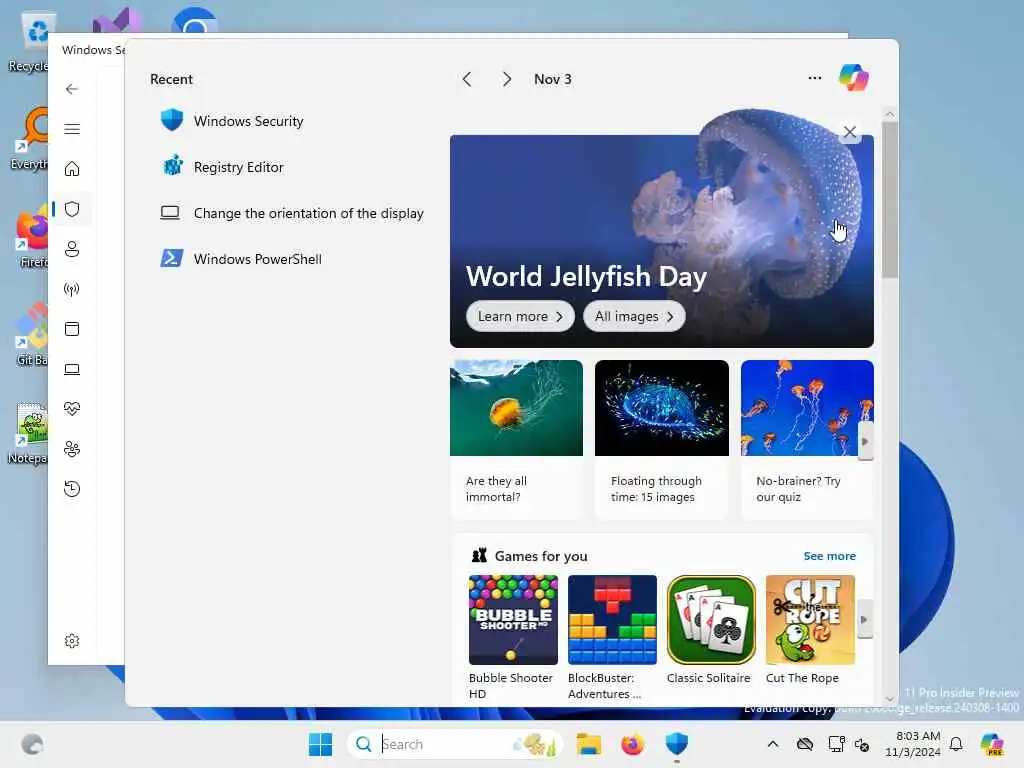The height and width of the screenshot is (768, 1024).
Task: Click the search panel vertical scrollbar
Action: click(889, 200)
